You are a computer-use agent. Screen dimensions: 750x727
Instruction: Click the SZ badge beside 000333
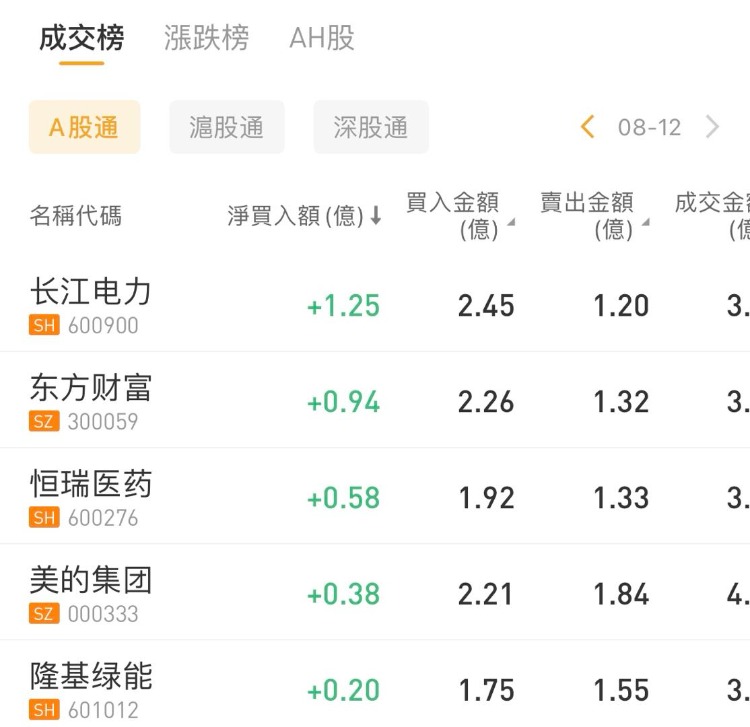click(x=44, y=614)
